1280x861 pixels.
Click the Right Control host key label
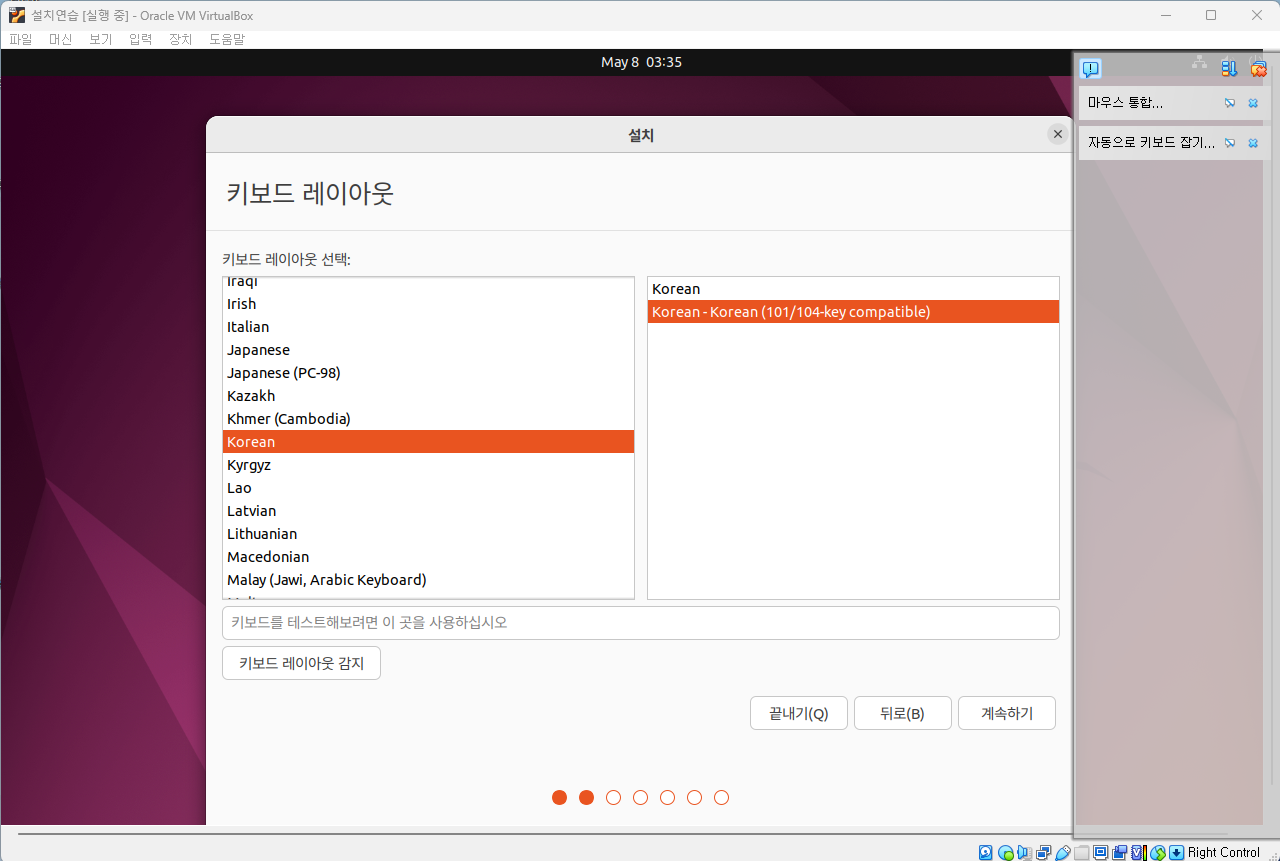[x=1224, y=852]
